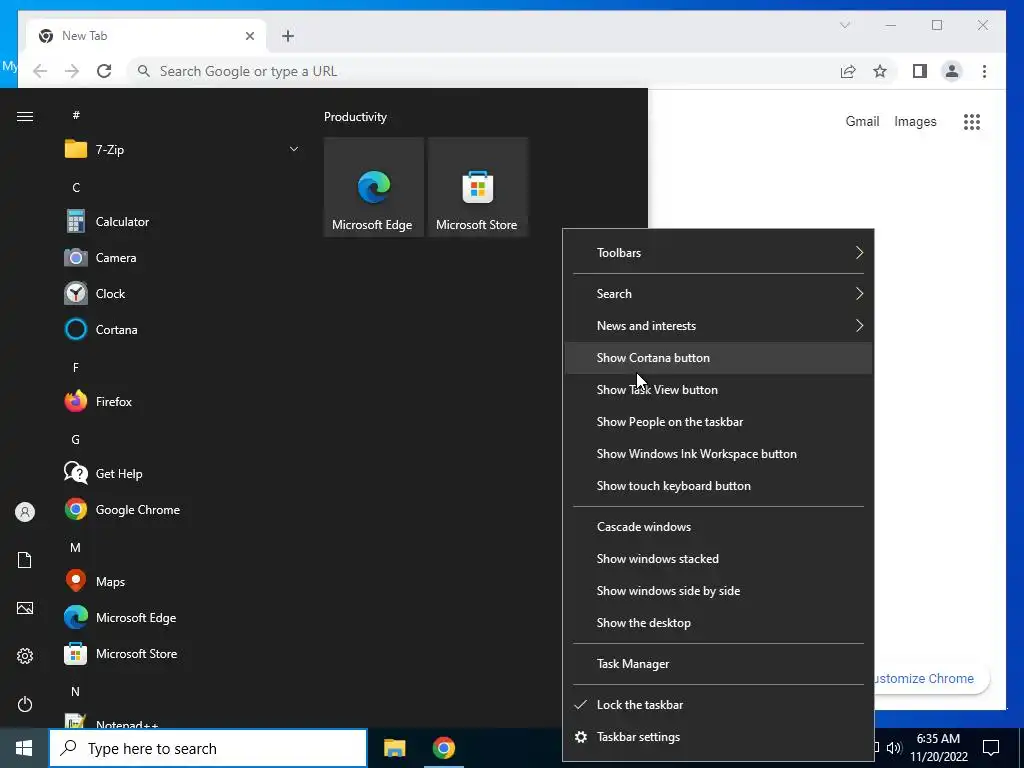
Task: Open Chrome tab search dropdown arrow
Action: 844,25
